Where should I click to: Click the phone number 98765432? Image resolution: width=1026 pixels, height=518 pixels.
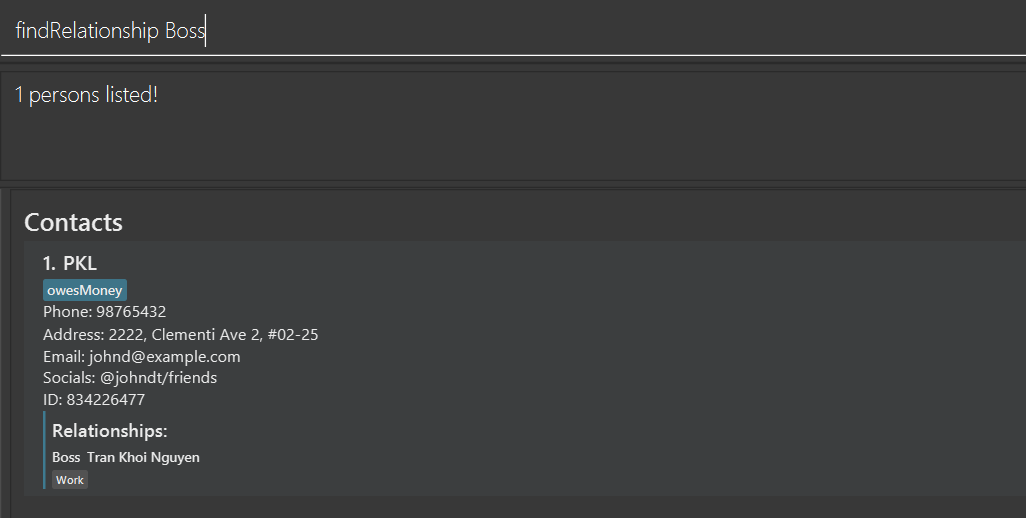point(131,312)
